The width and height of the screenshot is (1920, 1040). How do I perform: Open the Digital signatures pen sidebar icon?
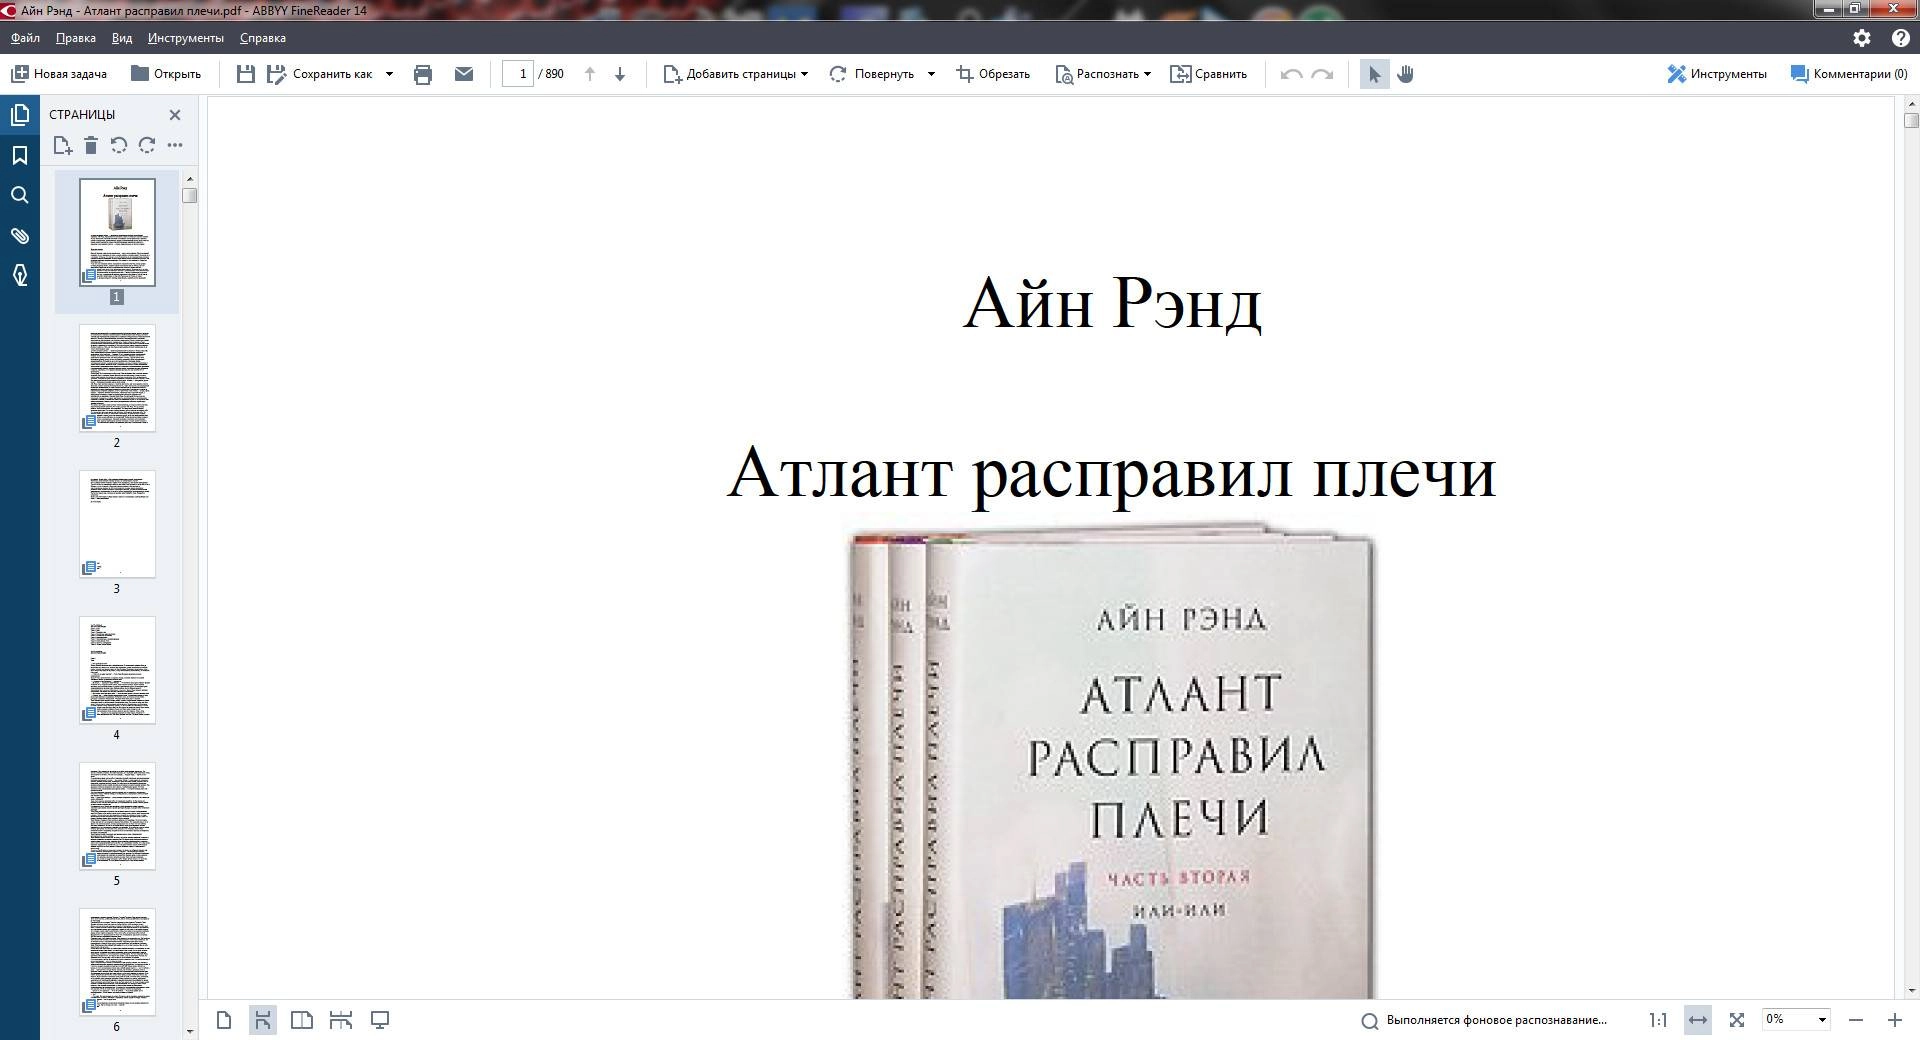19,275
